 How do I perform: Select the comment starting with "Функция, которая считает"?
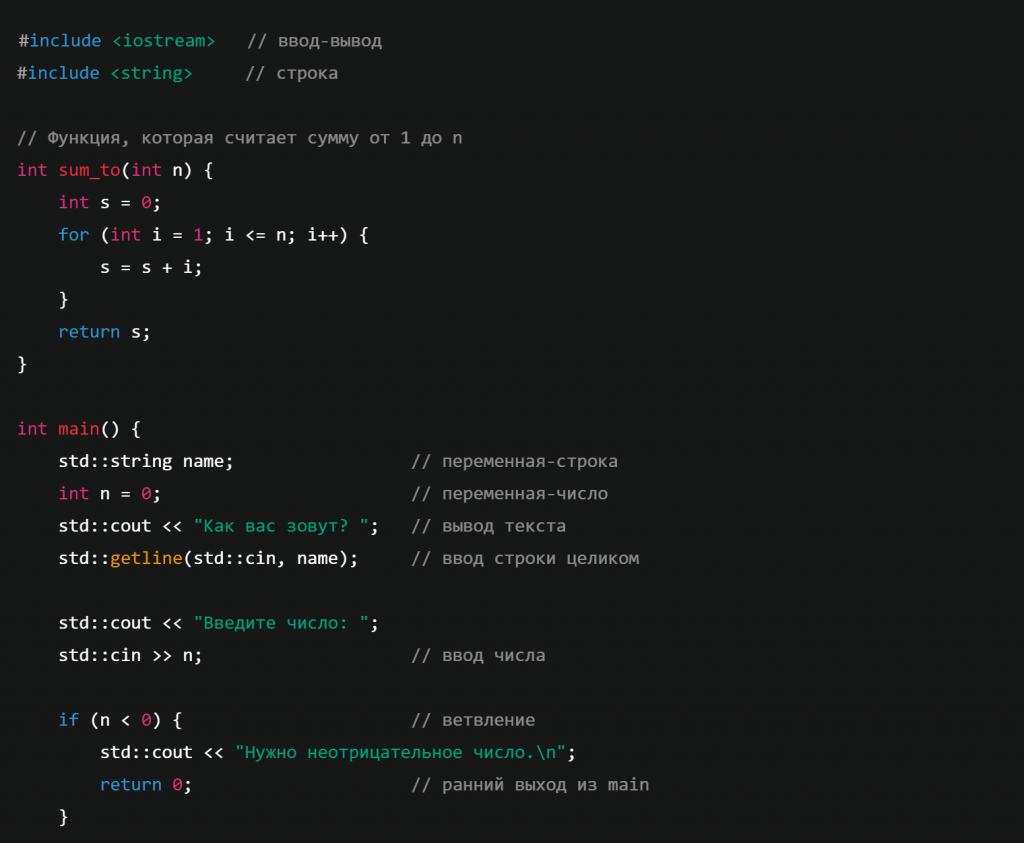pos(240,138)
